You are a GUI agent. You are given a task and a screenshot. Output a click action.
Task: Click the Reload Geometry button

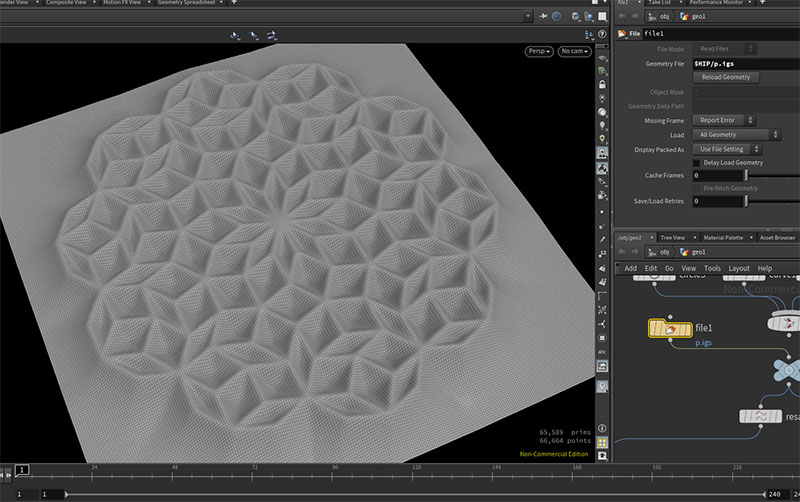(726, 78)
